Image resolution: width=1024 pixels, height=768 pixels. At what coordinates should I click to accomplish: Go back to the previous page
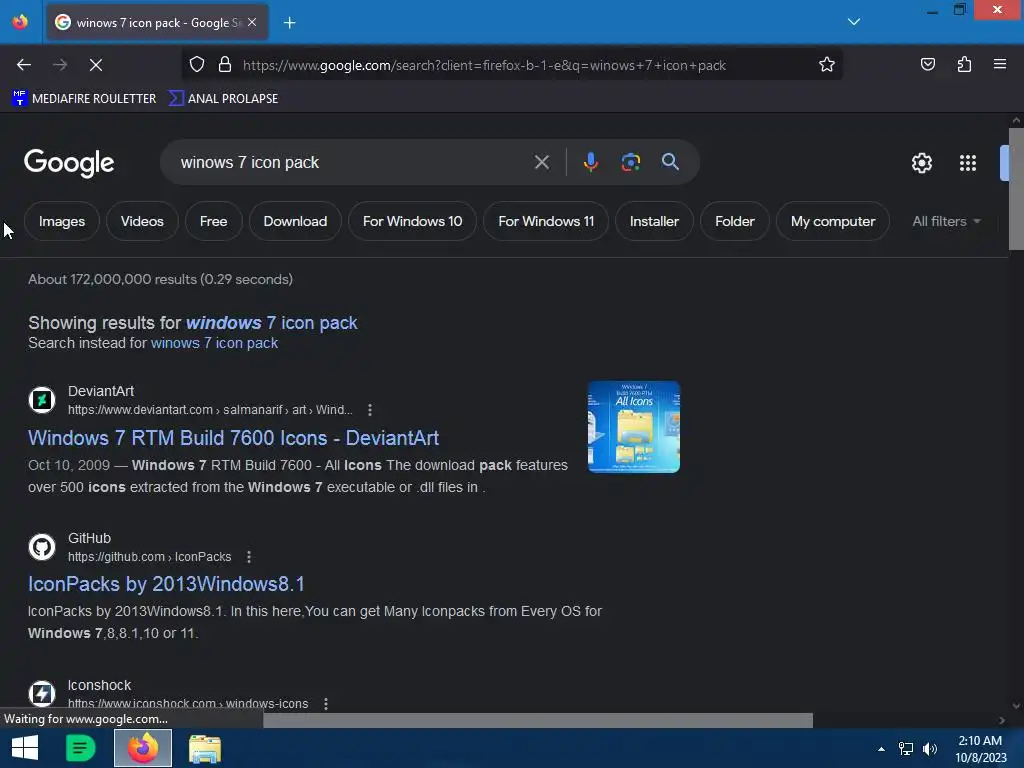[24, 65]
